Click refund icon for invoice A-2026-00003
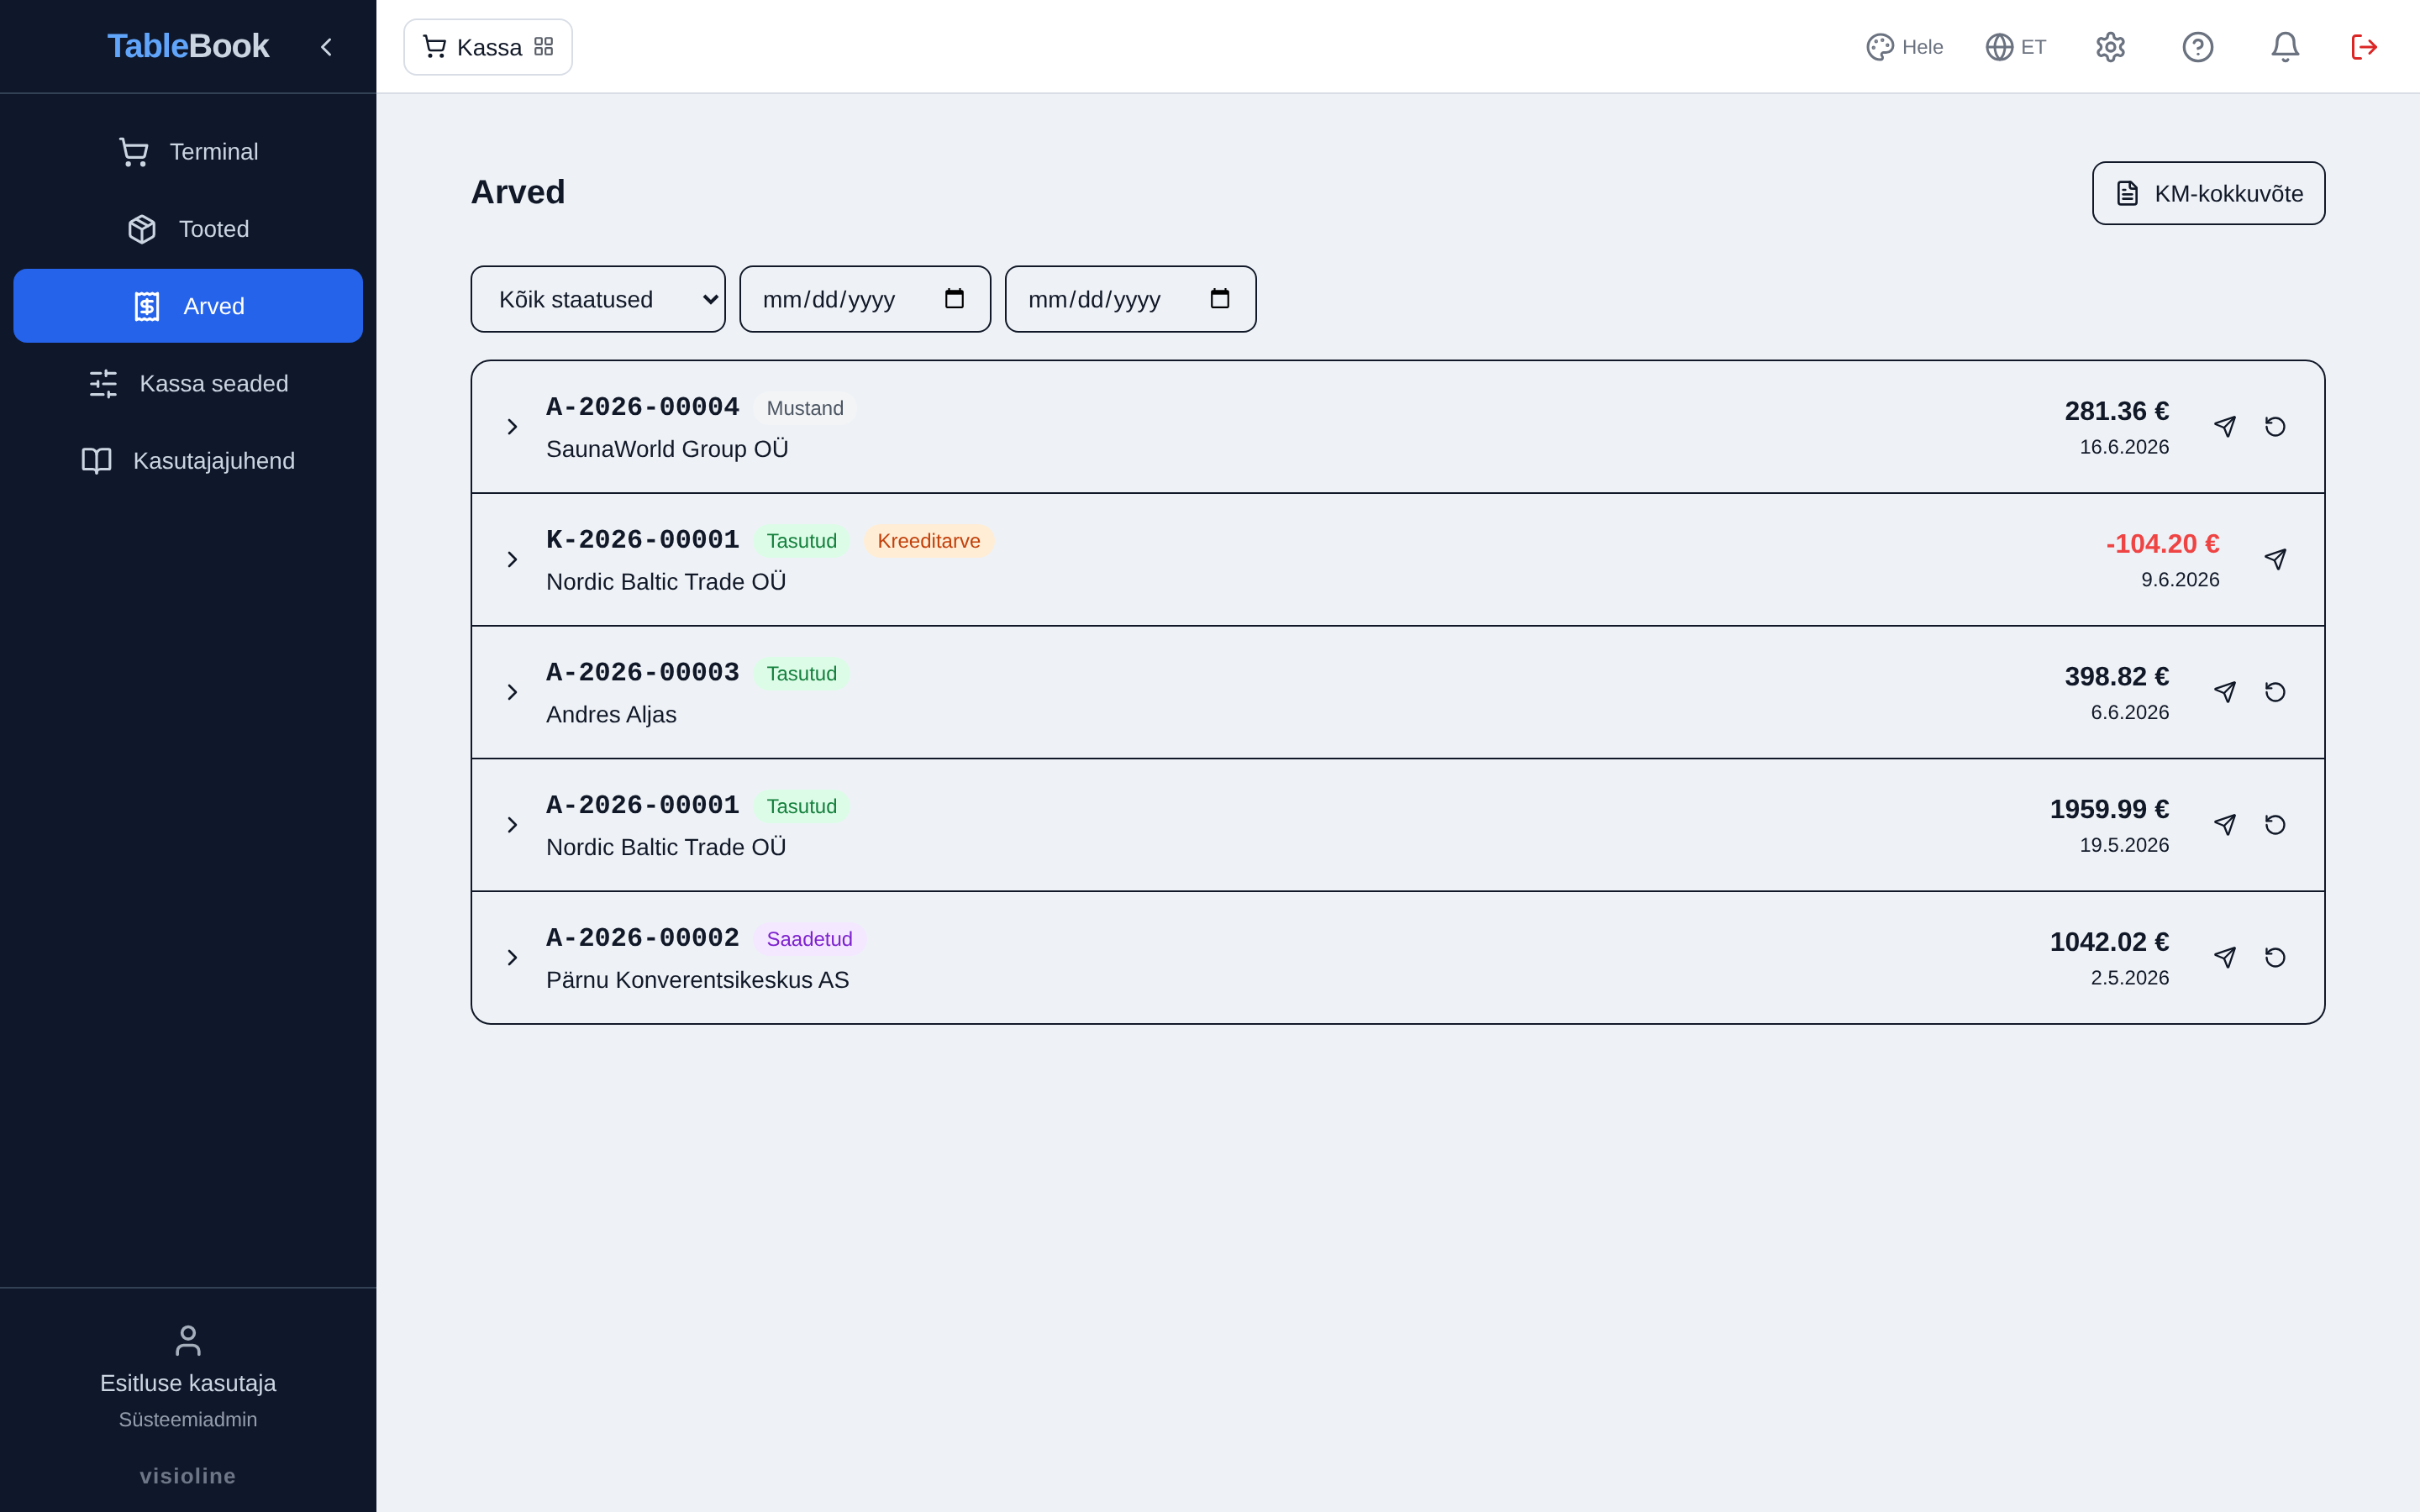Screen dimensions: 2420x1512 [2275, 692]
